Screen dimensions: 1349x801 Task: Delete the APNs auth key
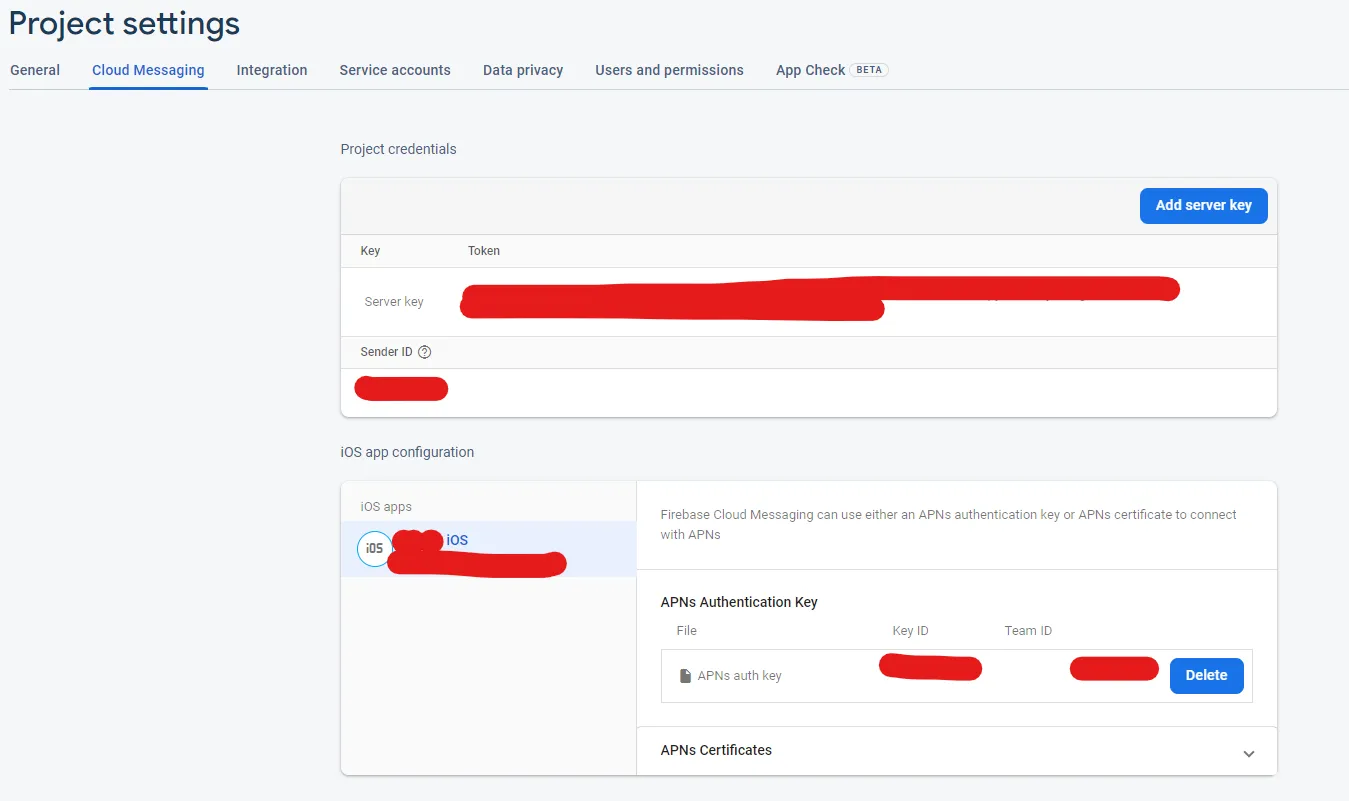[1207, 675]
